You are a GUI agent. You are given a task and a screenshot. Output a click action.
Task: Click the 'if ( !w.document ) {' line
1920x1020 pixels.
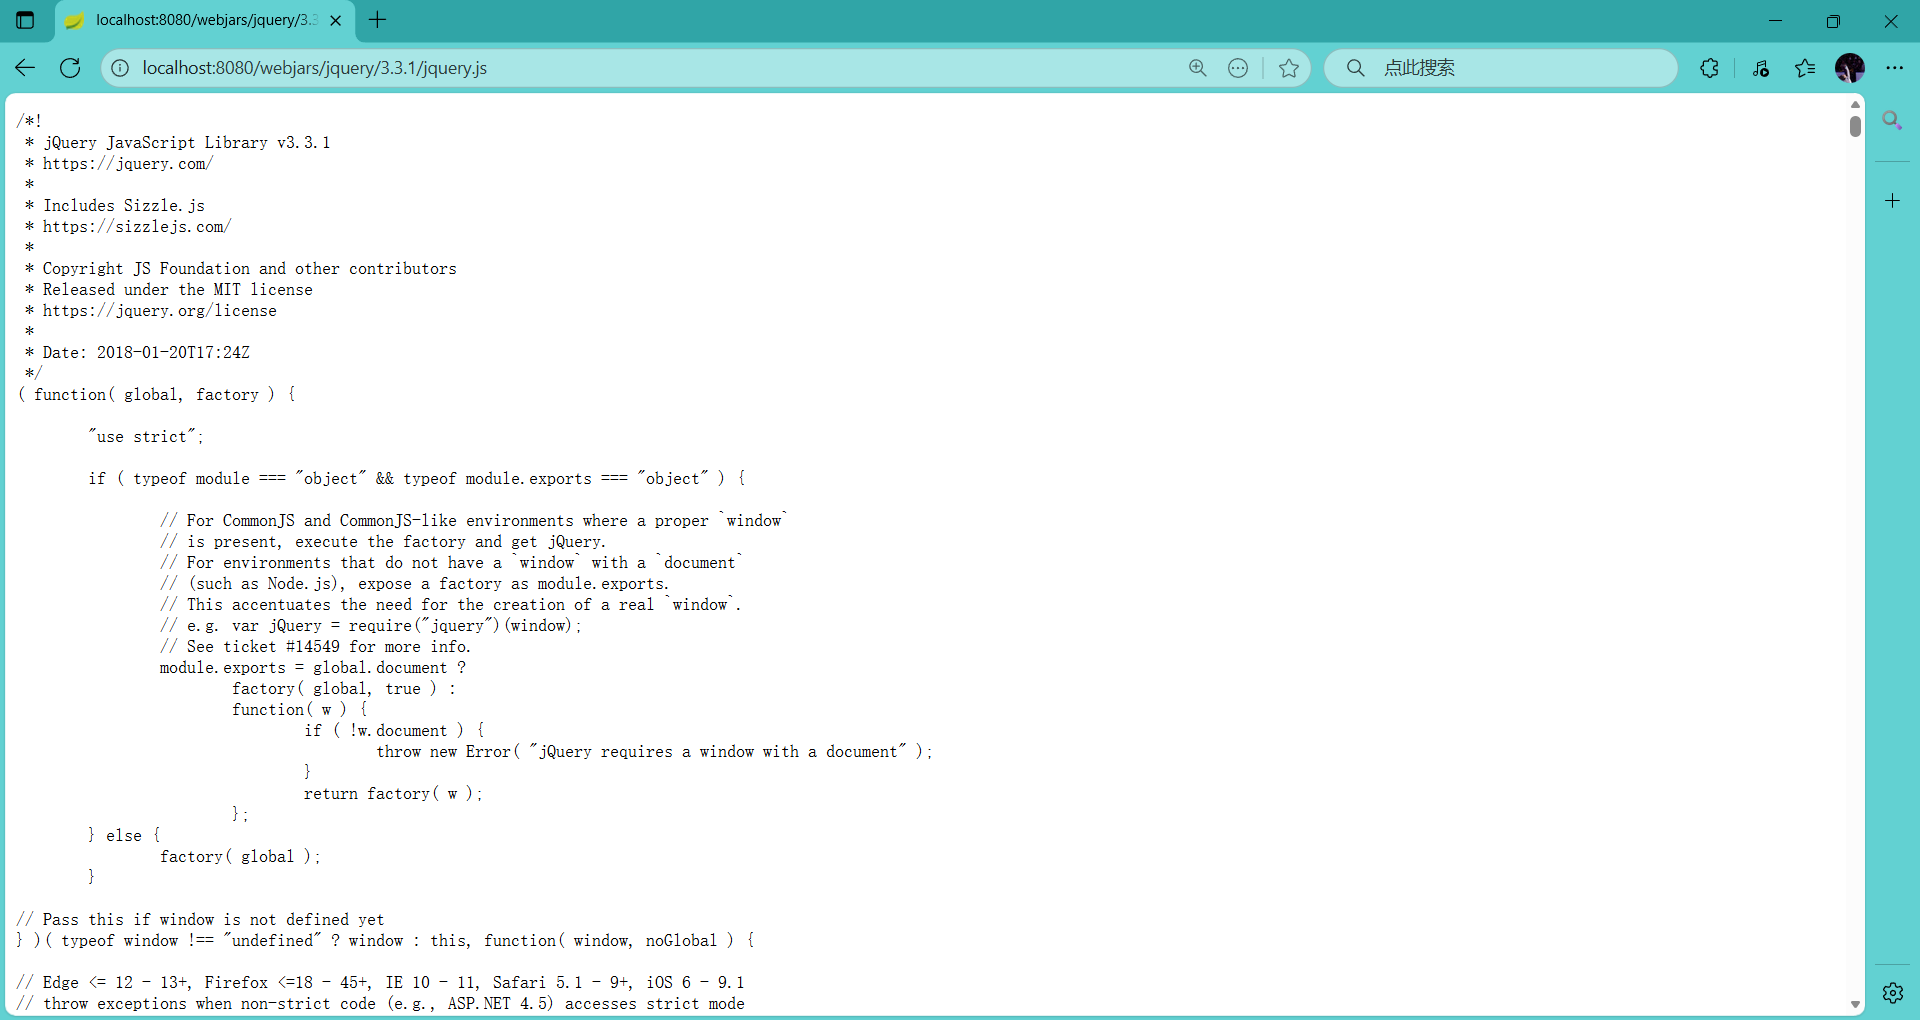[395, 730]
